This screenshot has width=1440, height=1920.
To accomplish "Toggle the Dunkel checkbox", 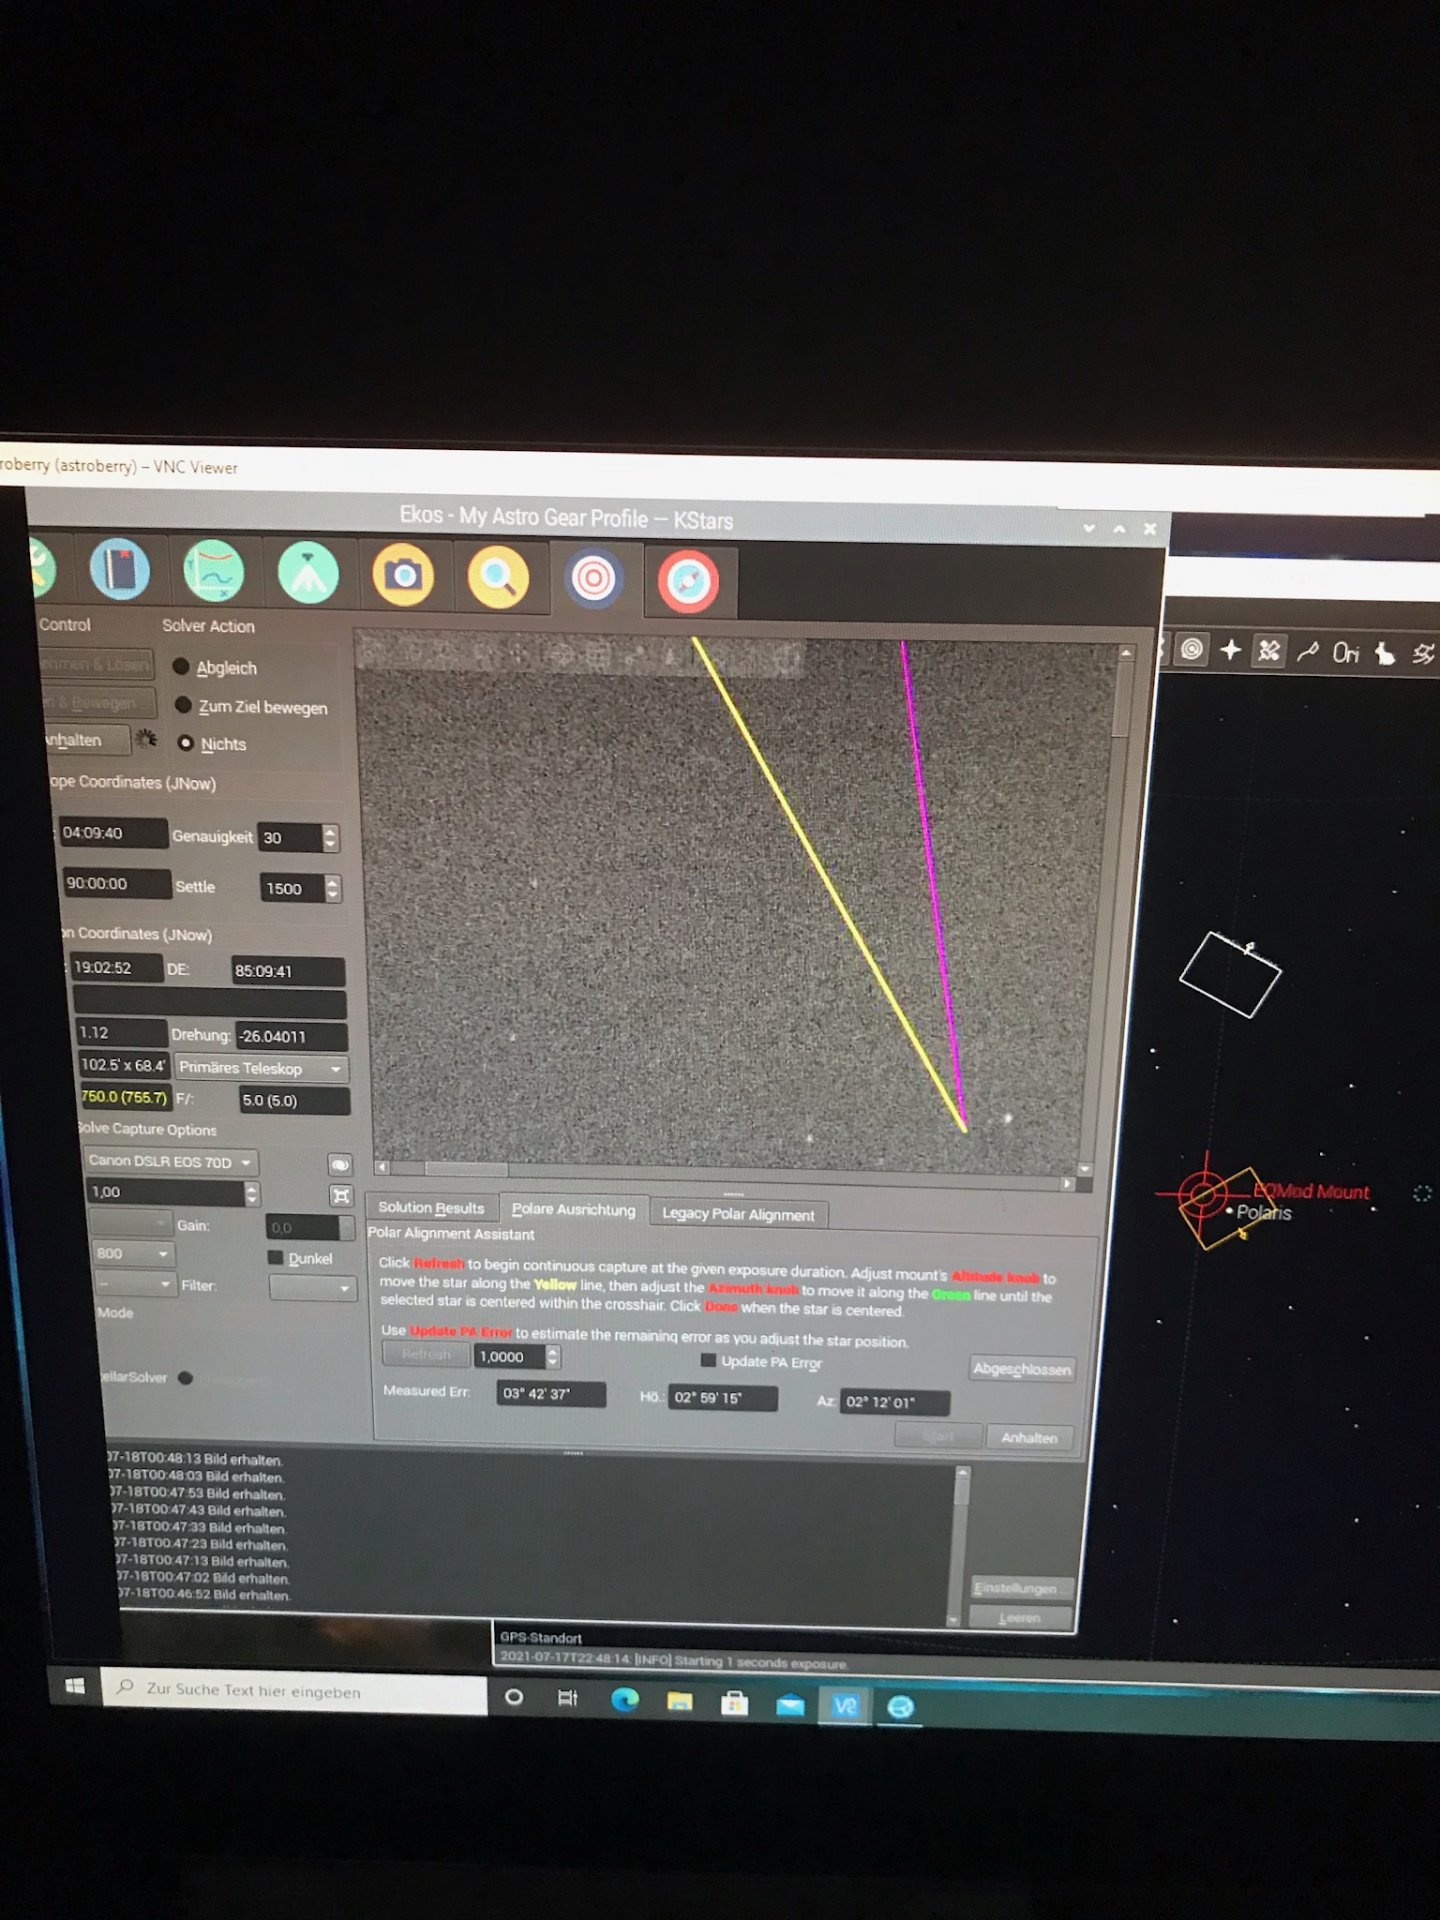I will click(x=275, y=1257).
